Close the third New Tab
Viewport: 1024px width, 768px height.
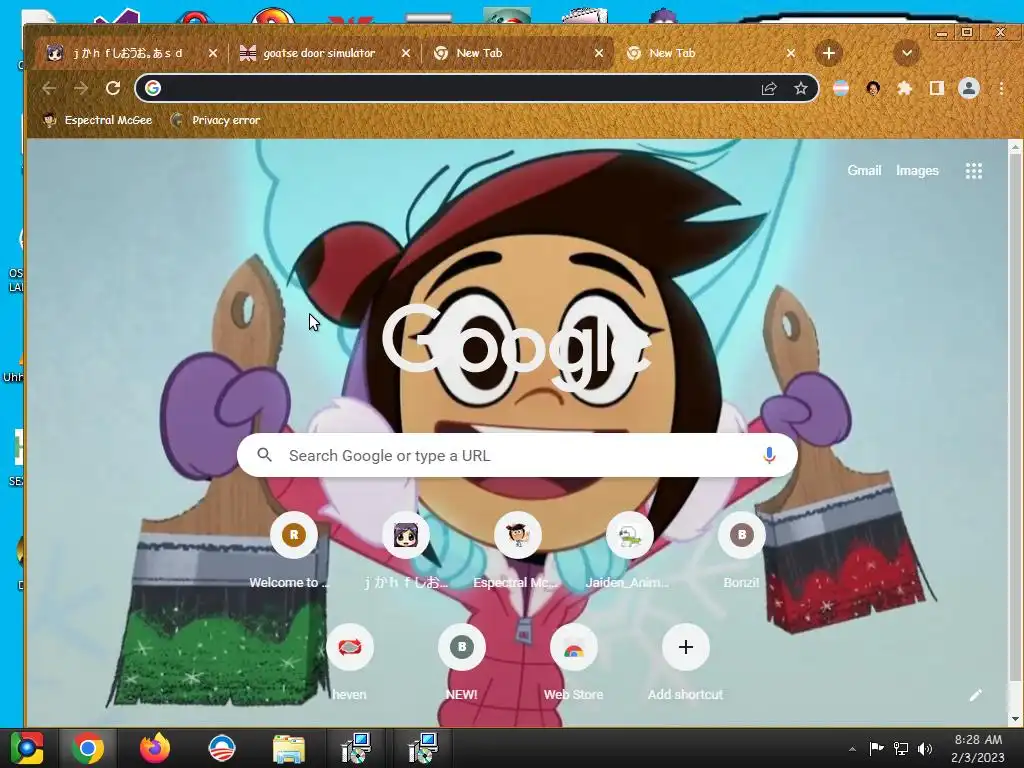[599, 53]
